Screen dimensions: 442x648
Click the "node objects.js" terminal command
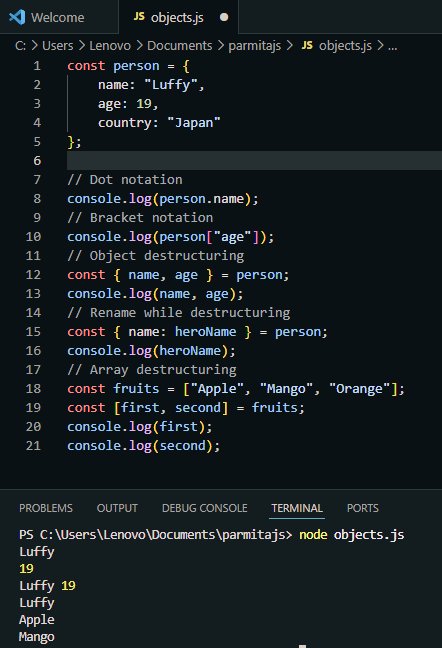[x=352, y=535]
